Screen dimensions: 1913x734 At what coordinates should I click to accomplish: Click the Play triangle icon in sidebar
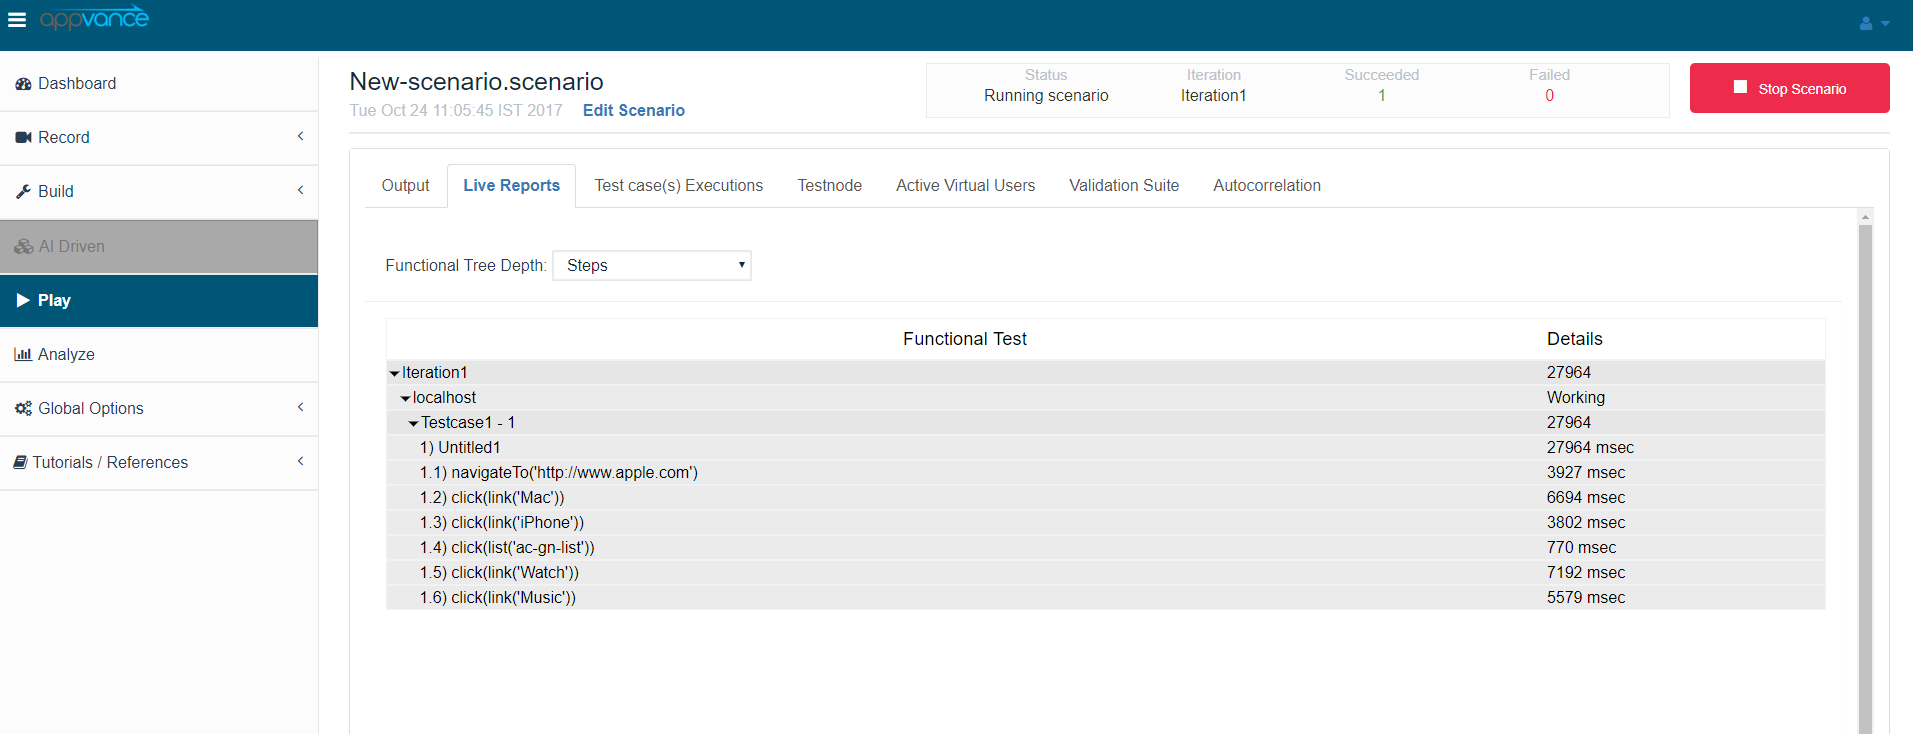tap(23, 301)
